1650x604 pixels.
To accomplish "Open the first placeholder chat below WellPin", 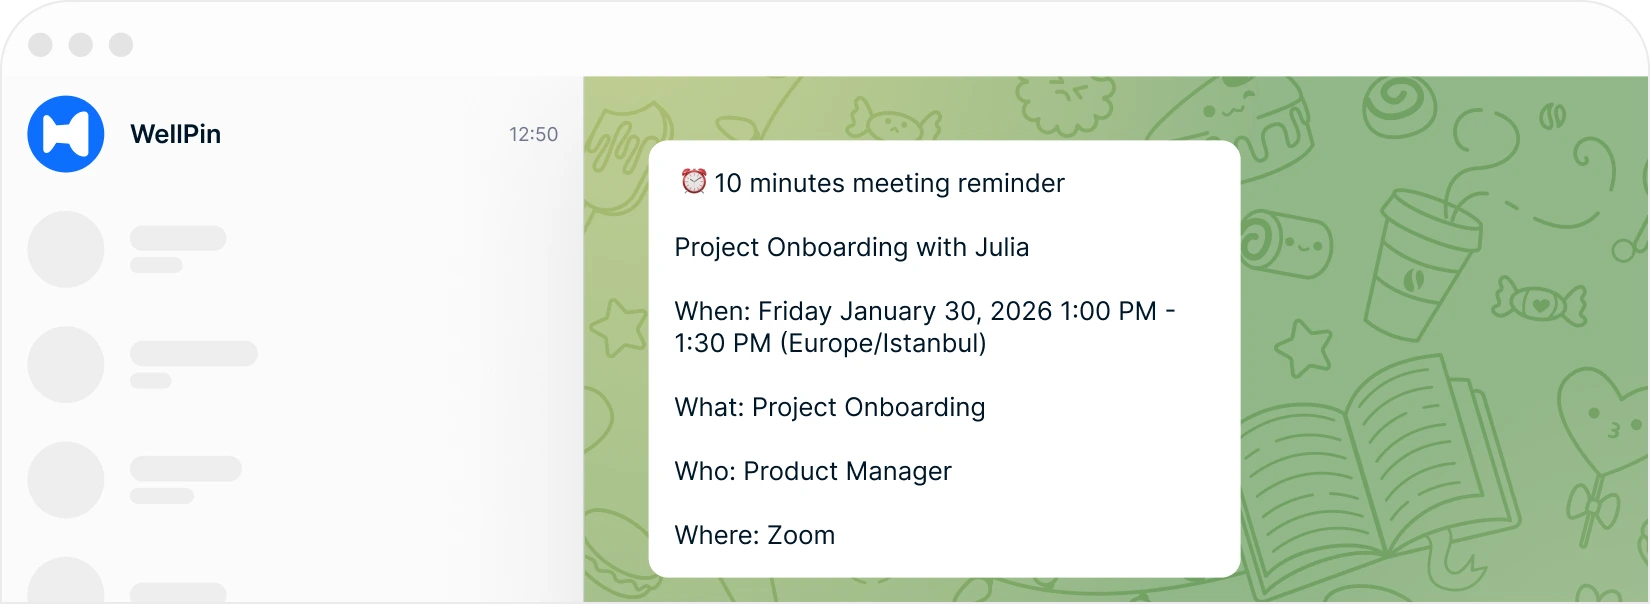I will [292, 249].
